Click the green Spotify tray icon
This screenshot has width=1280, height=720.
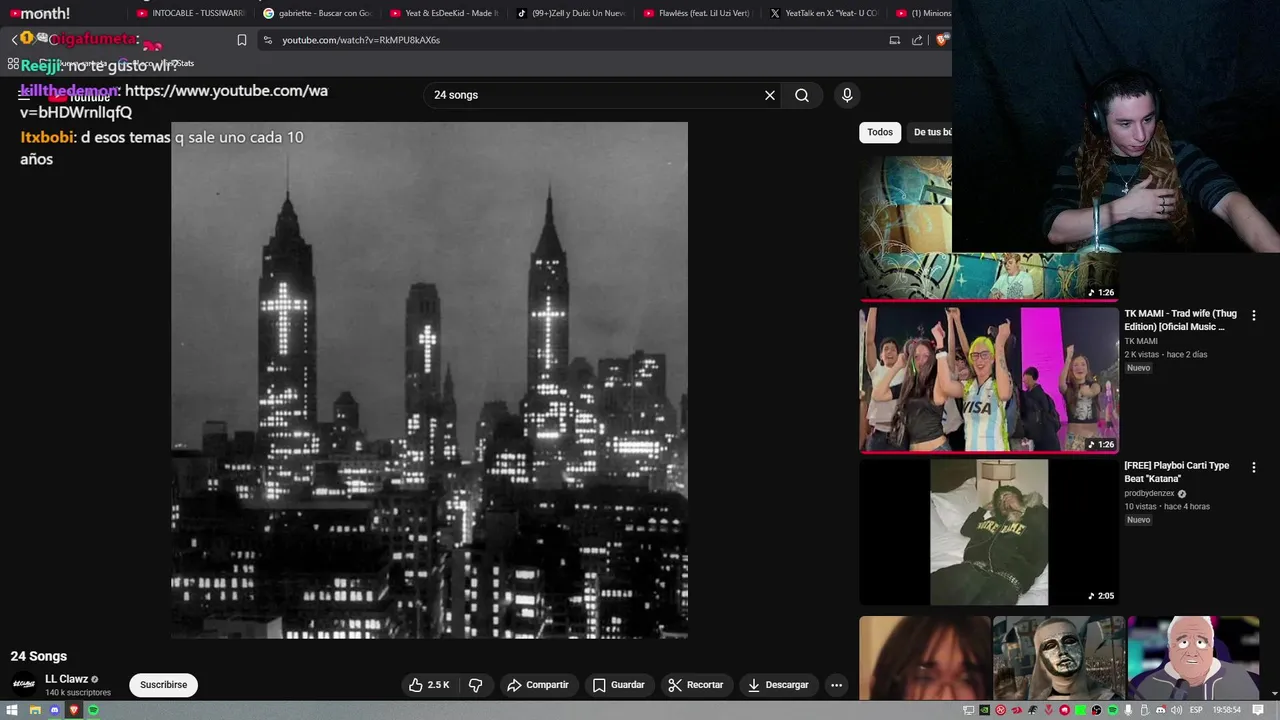tap(1112, 710)
